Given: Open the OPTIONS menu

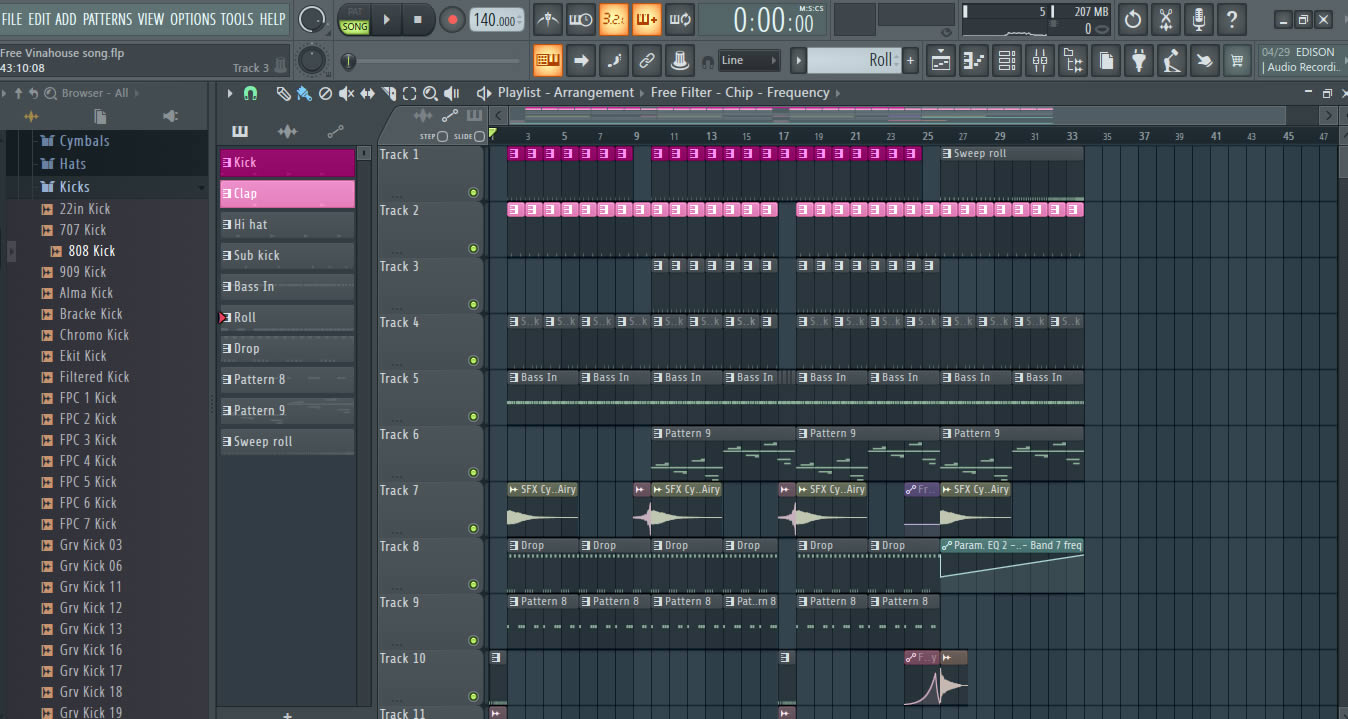Looking at the screenshot, I should (x=192, y=19).
